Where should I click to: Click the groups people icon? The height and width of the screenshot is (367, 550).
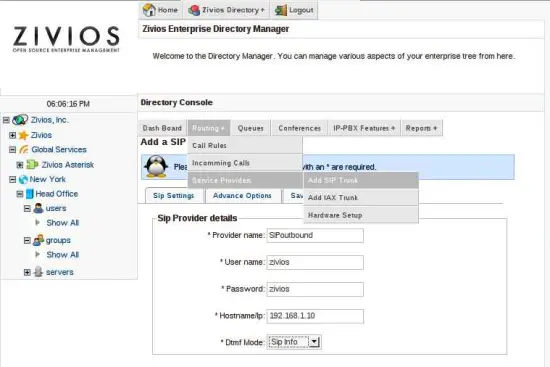click(x=38, y=240)
